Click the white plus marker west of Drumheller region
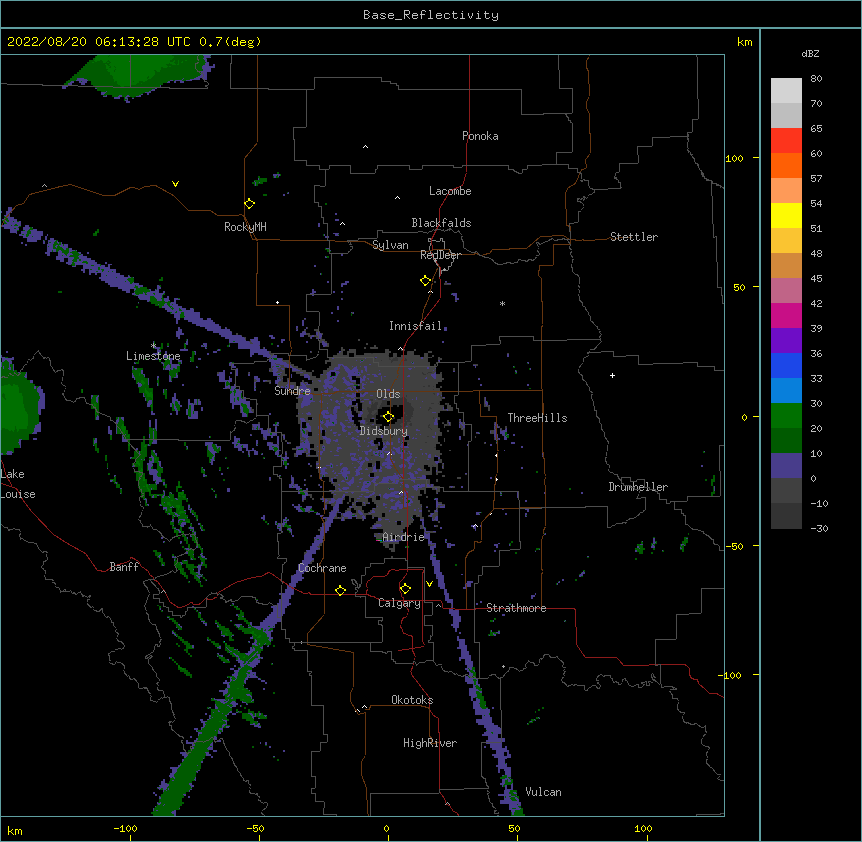Image resolution: width=862 pixels, height=842 pixels. [612, 375]
